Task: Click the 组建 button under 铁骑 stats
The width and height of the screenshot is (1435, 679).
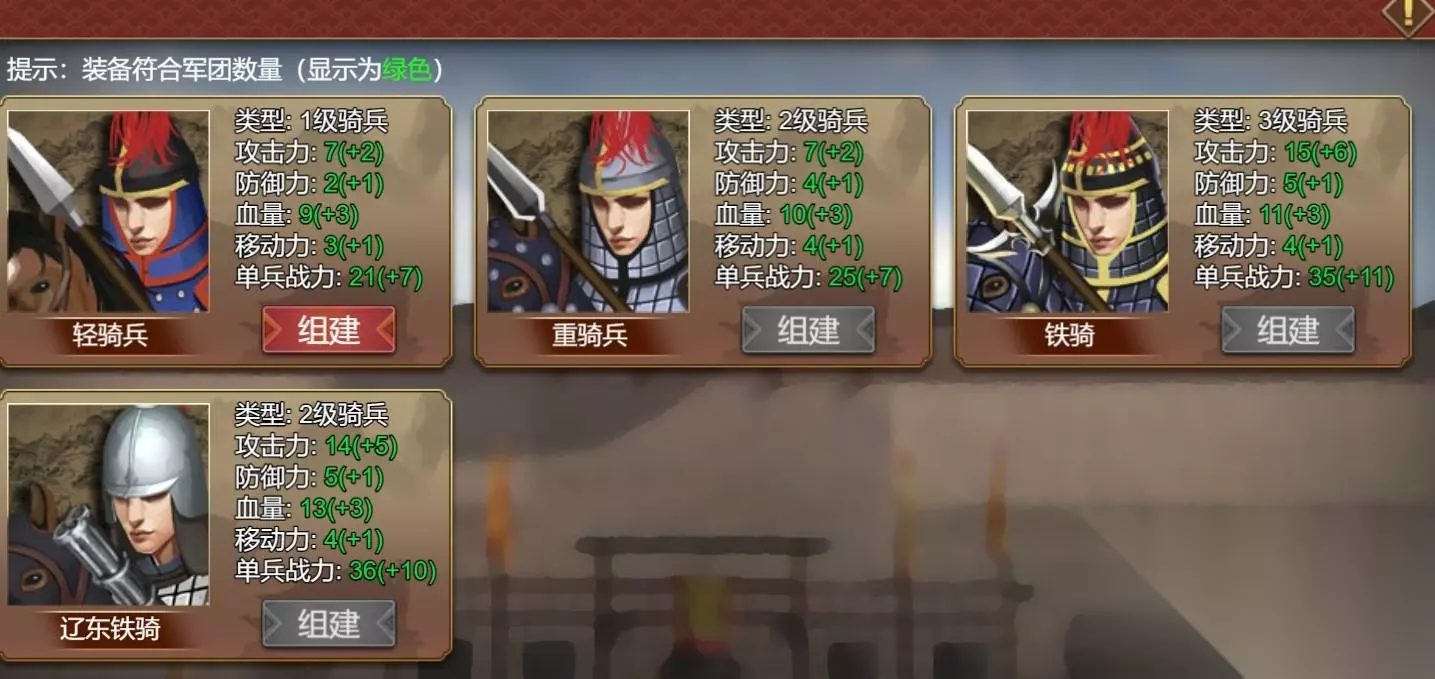Action: (1288, 330)
